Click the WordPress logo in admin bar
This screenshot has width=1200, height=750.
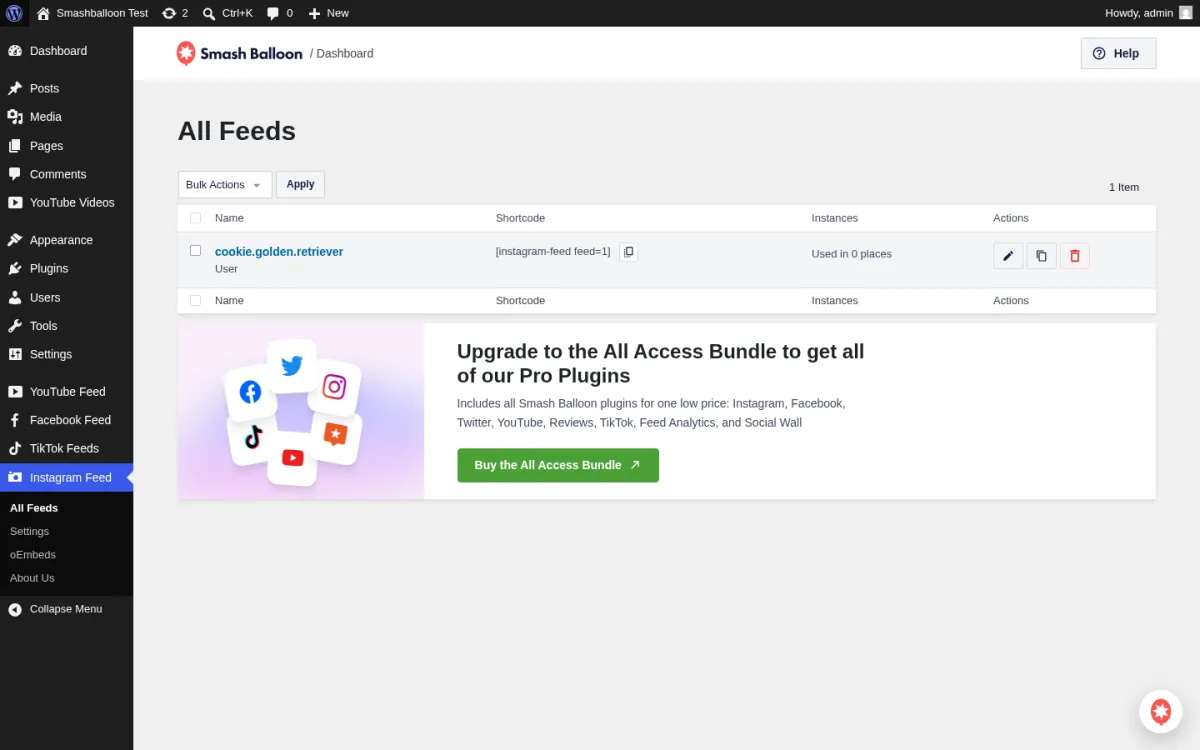(x=14, y=13)
